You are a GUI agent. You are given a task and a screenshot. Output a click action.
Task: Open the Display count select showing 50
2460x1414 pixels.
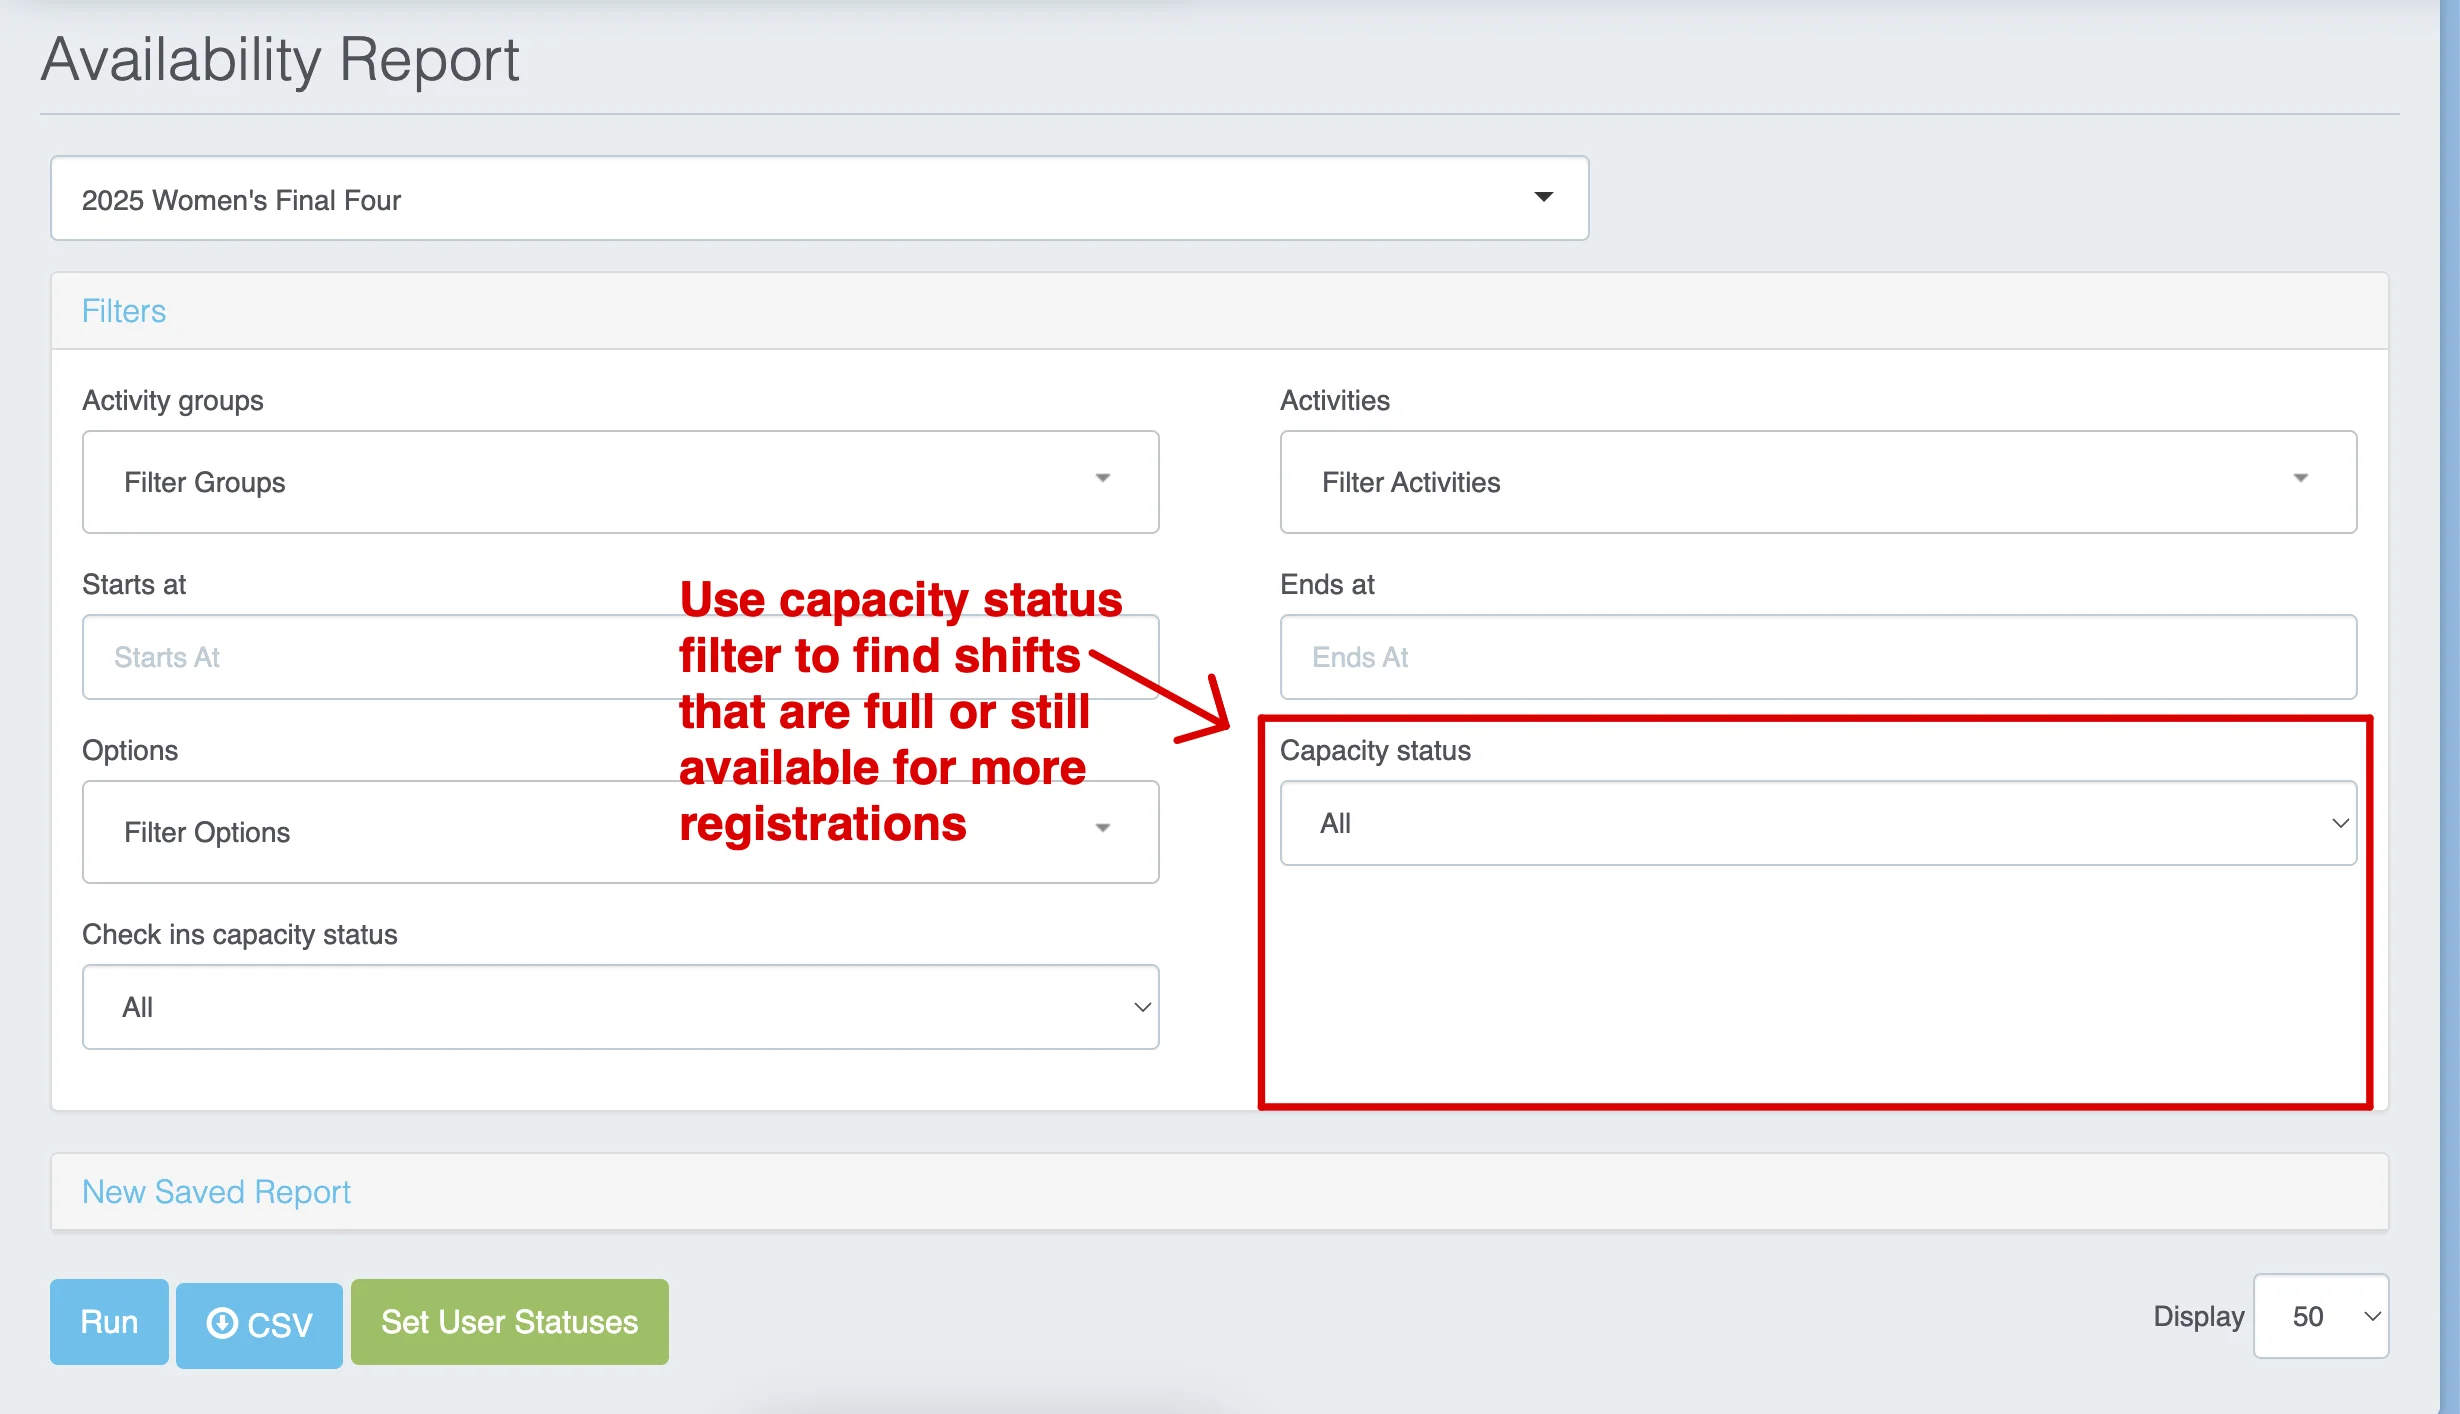[2321, 1316]
